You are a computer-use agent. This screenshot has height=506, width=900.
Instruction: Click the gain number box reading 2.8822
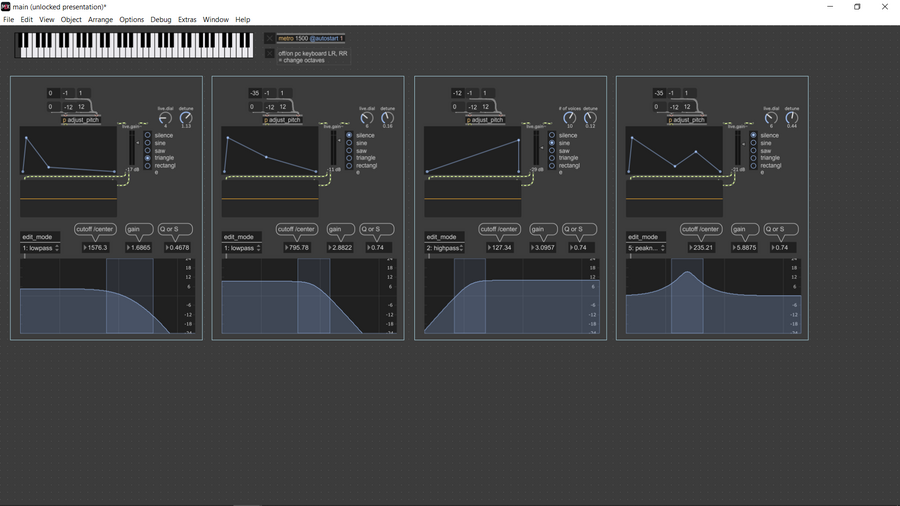pyautogui.click(x=341, y=248)
